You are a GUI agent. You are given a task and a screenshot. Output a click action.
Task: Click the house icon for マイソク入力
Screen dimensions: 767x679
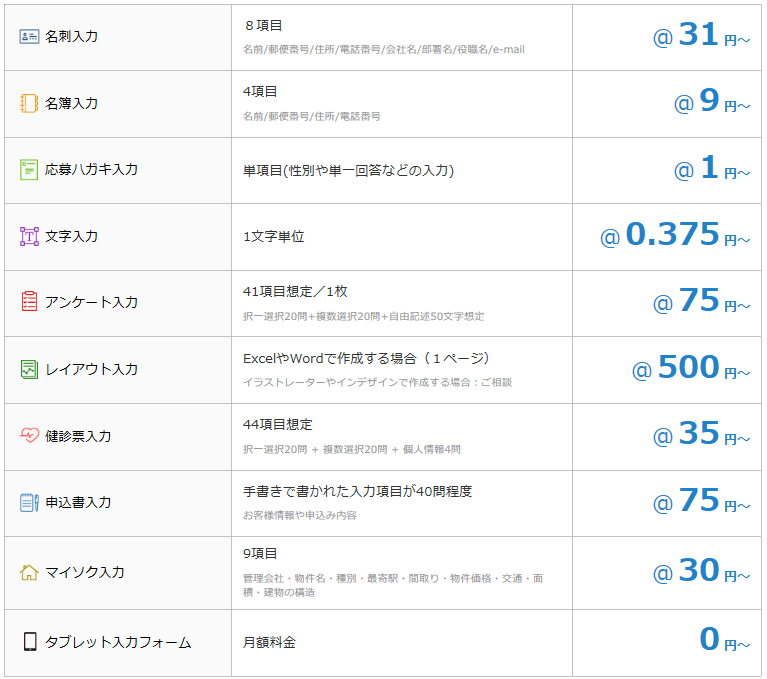point(29,572)
